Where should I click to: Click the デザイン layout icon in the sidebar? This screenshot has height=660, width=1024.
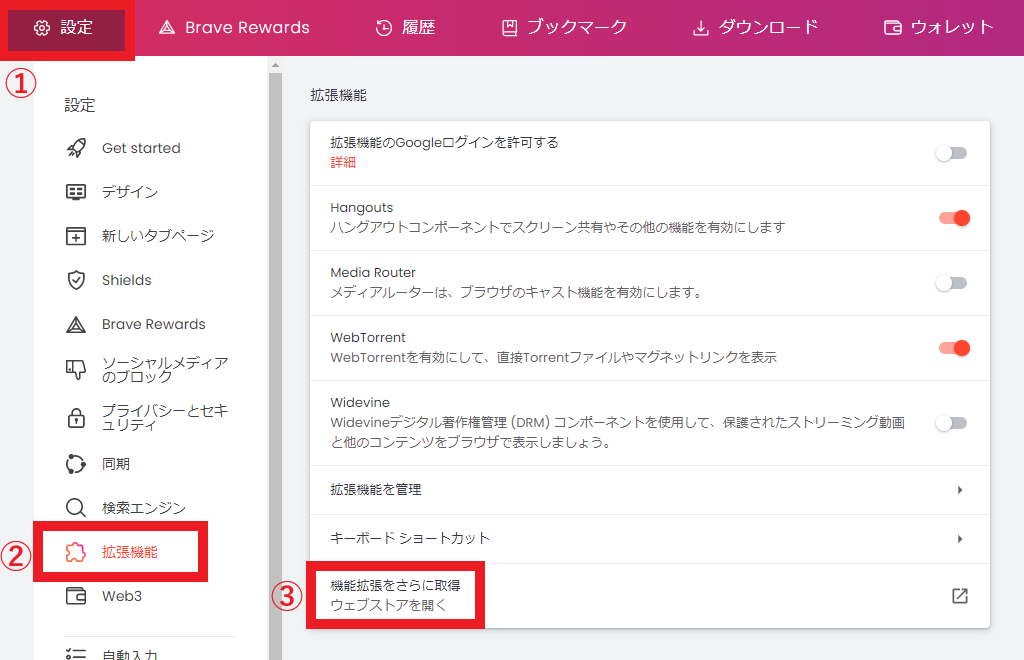click(76, 192)
